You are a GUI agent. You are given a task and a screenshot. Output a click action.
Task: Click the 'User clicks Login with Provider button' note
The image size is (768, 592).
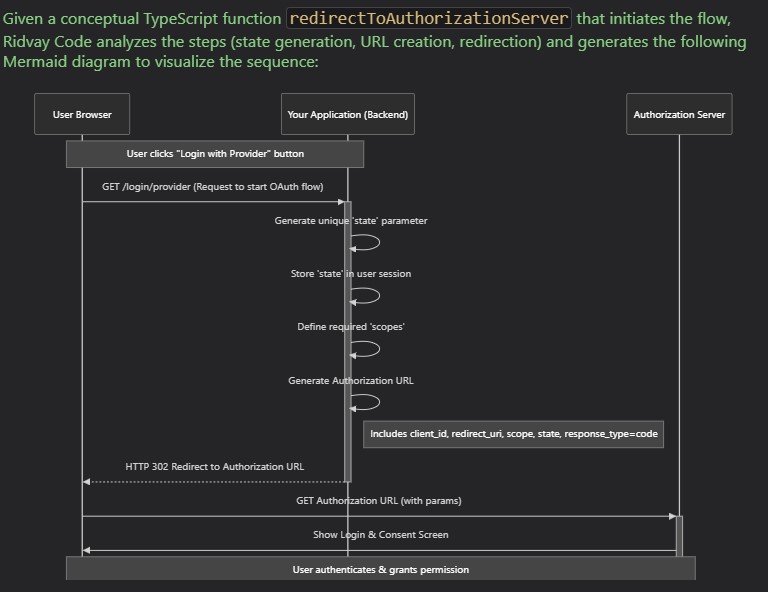click(x=215, y=154)
